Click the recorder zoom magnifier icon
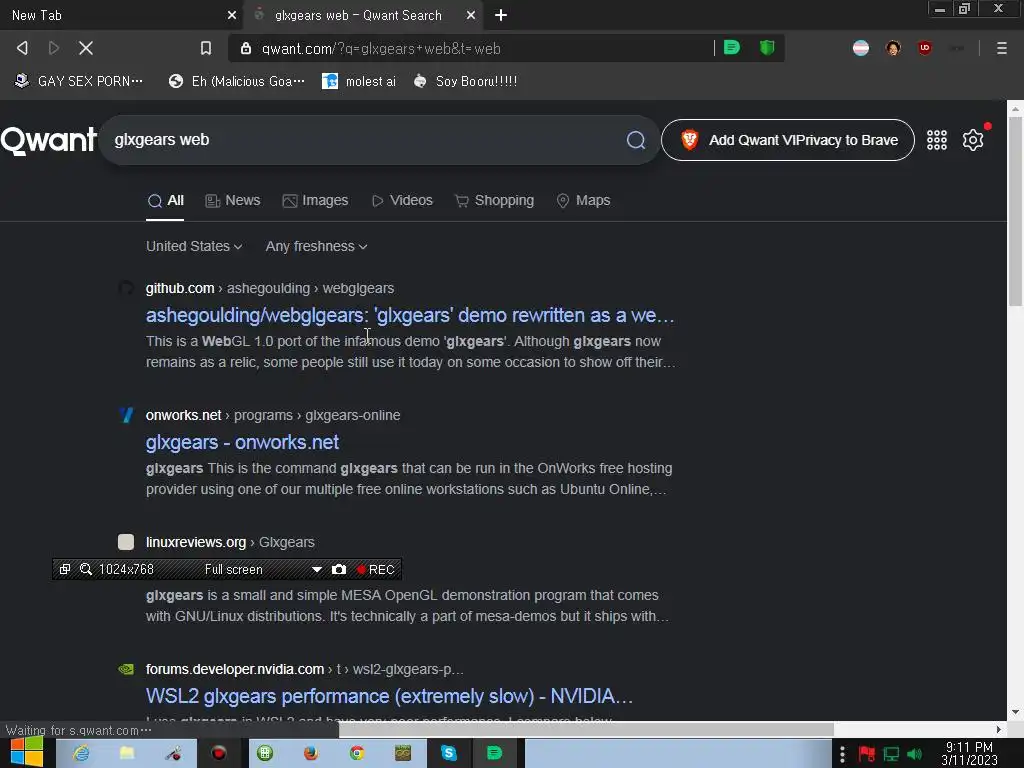Screen dimensions: 1024x768 tap(86, 569)
